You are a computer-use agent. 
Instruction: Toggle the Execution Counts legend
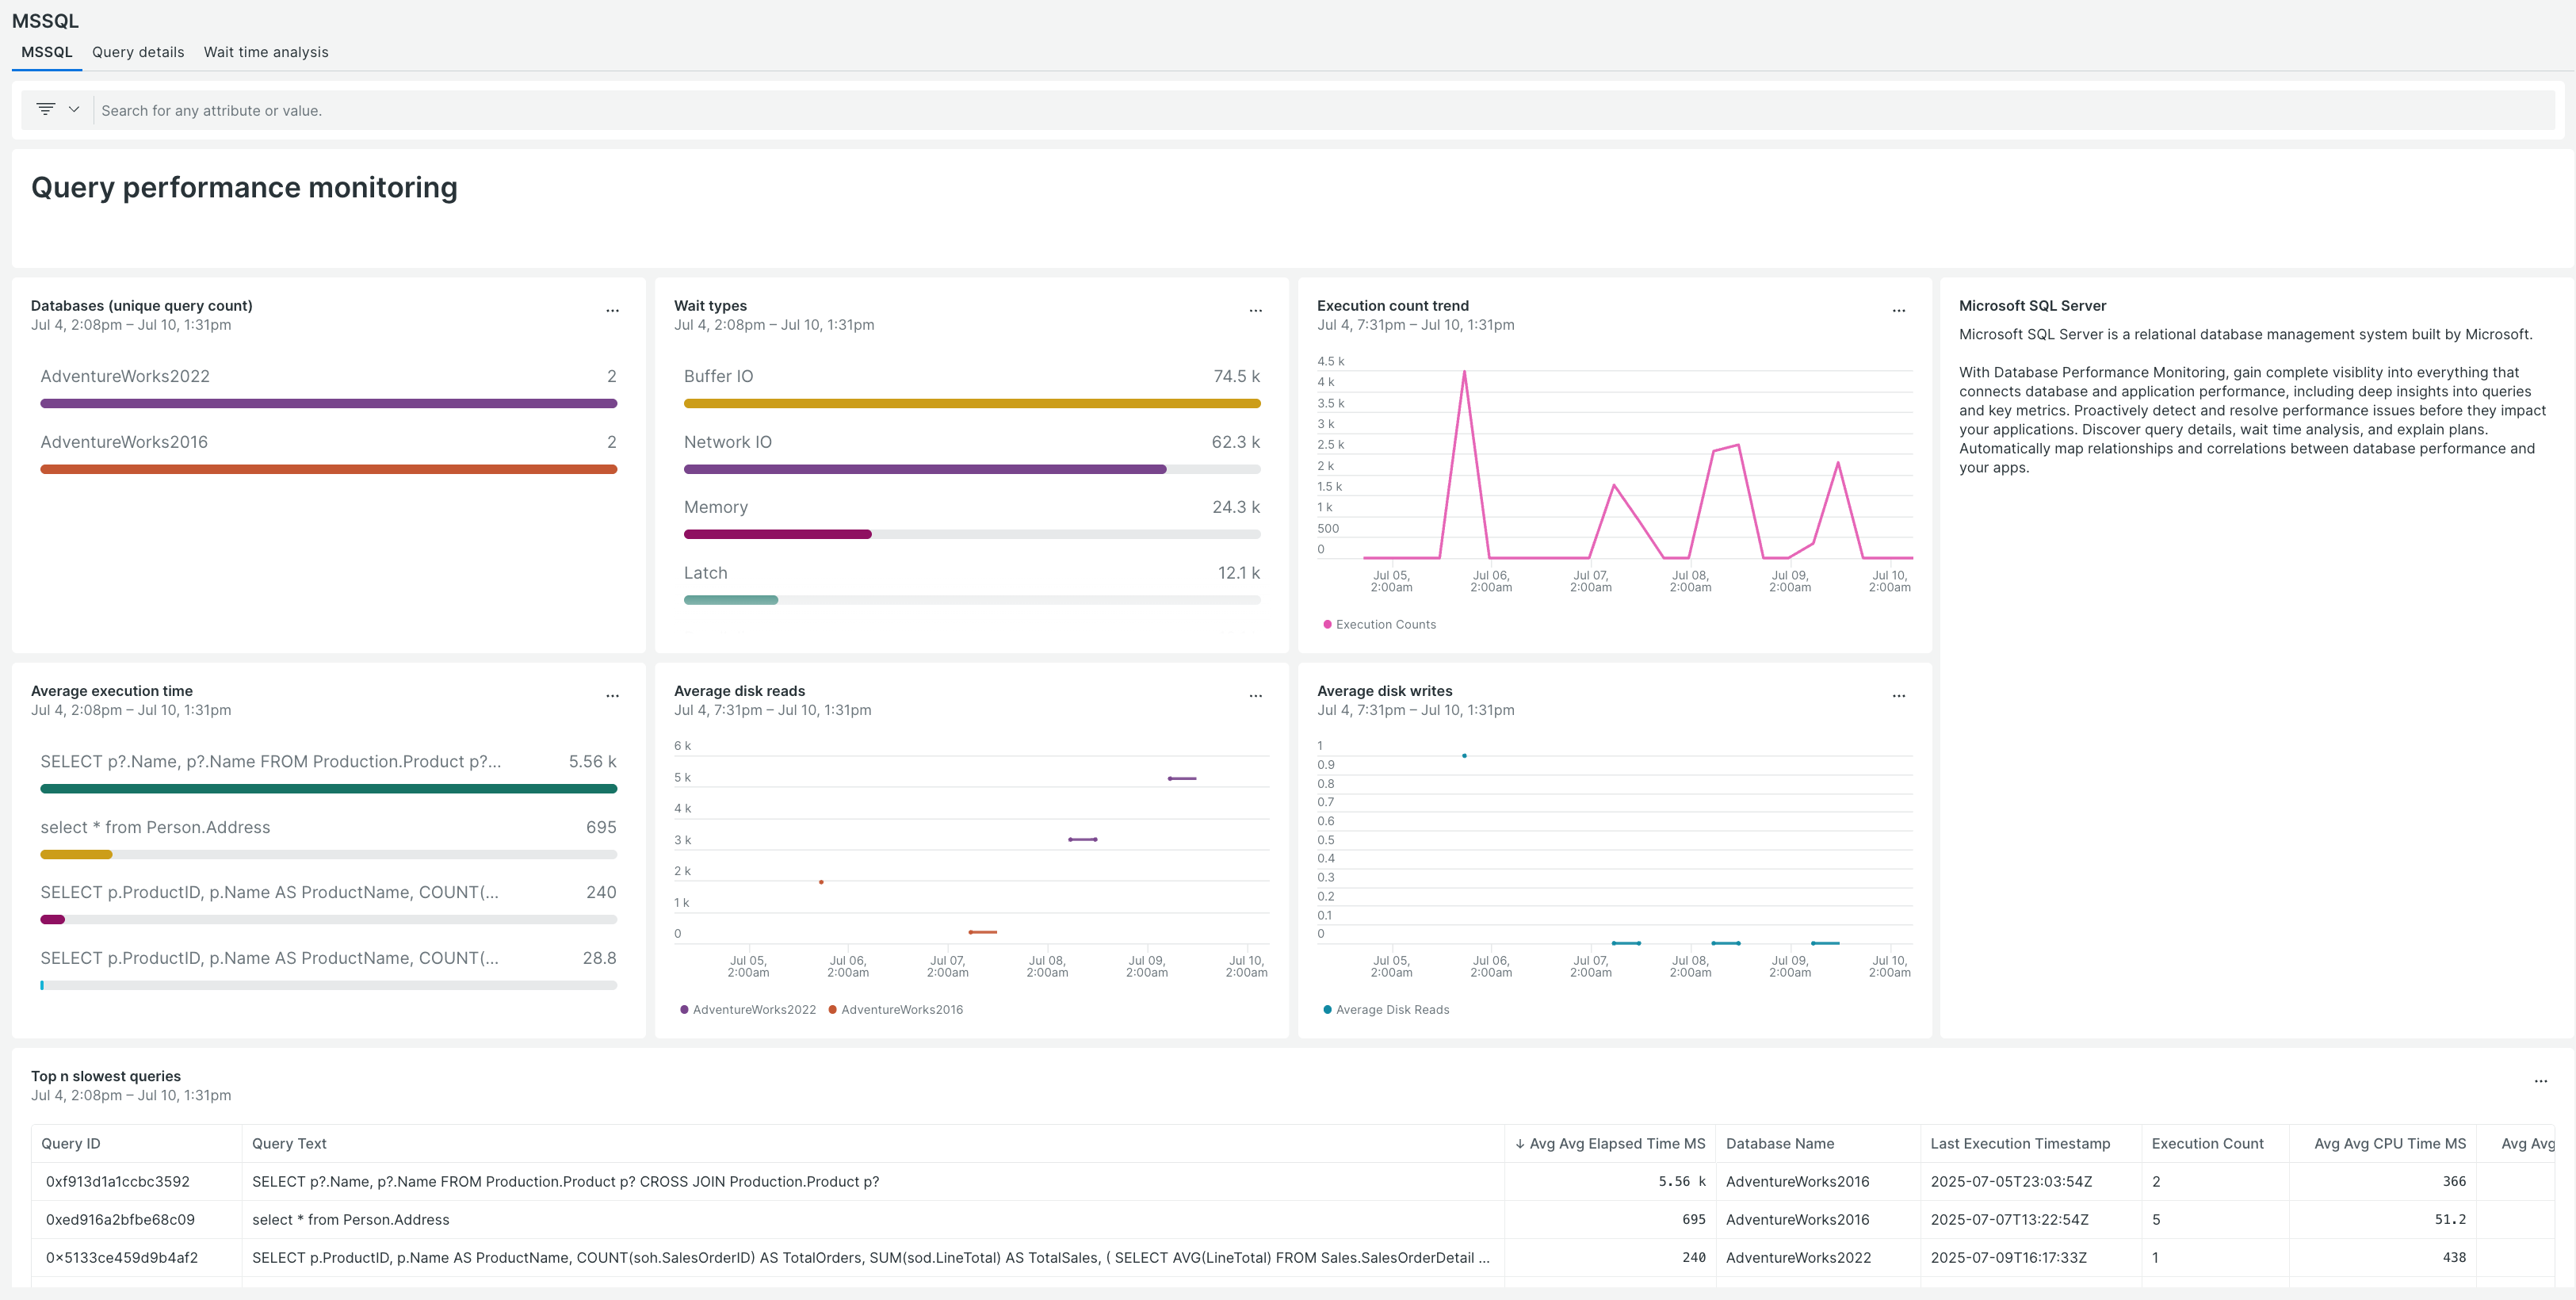pyautogui.click(x=1380, y=624)
